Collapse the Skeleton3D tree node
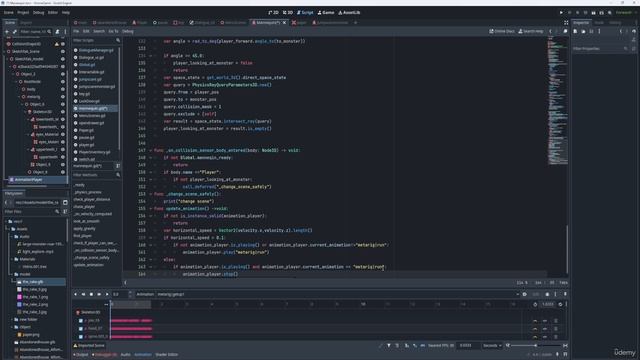640x360 pixels. pyautogui.click(x=25, y=112)
